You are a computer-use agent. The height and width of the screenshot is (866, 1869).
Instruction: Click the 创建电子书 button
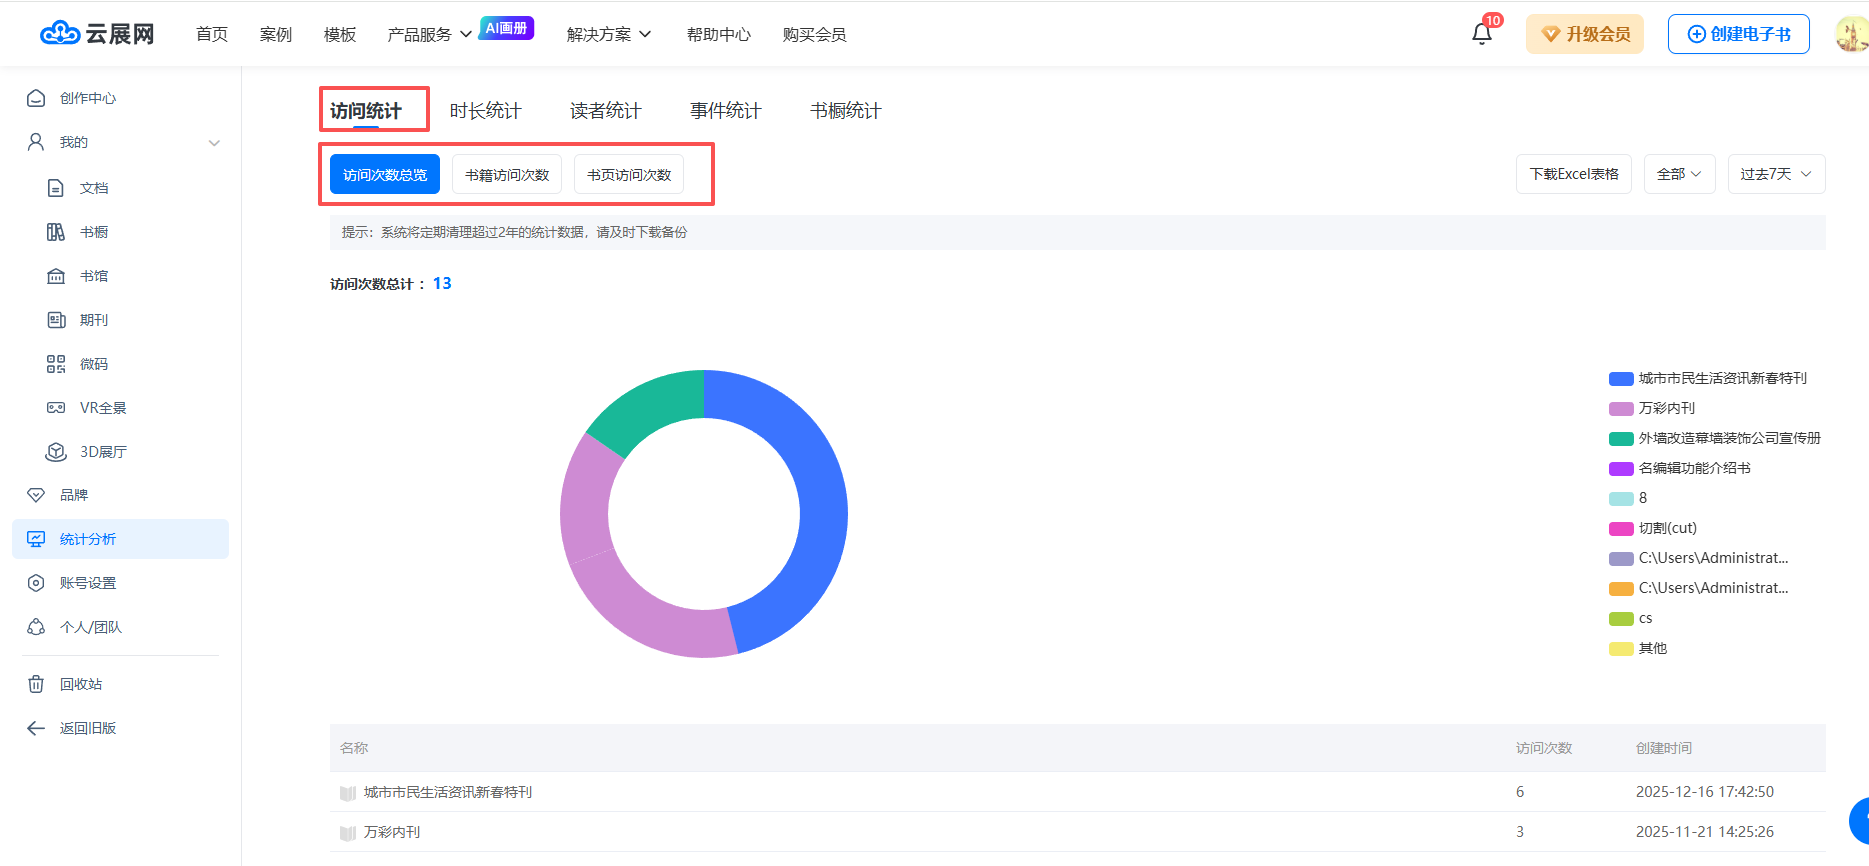[1738, 34]
